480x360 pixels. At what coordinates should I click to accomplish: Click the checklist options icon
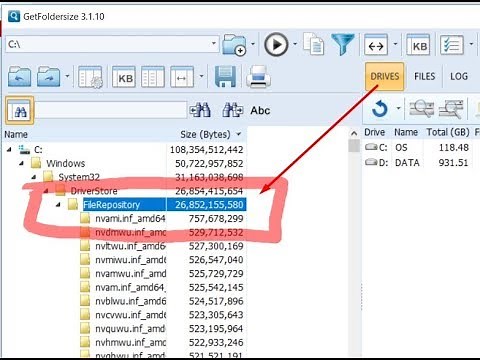[x=452, y=45]
